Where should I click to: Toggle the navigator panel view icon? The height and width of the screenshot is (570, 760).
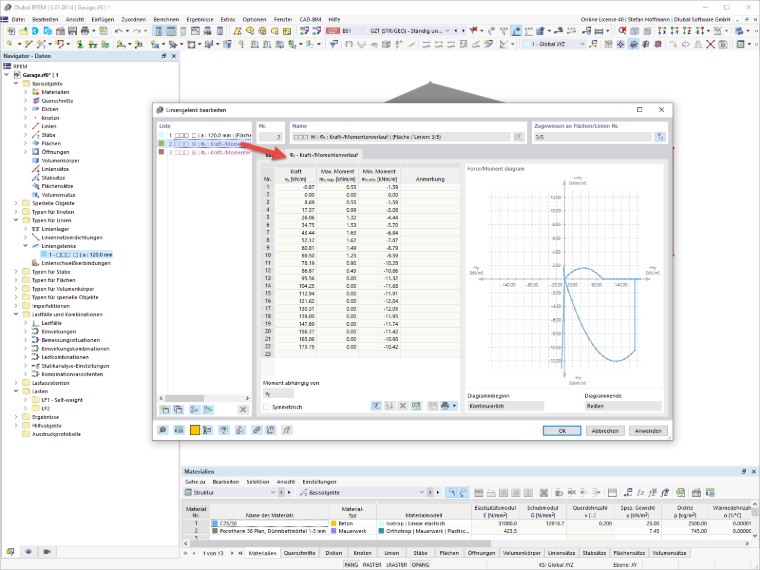coord(158,31)
